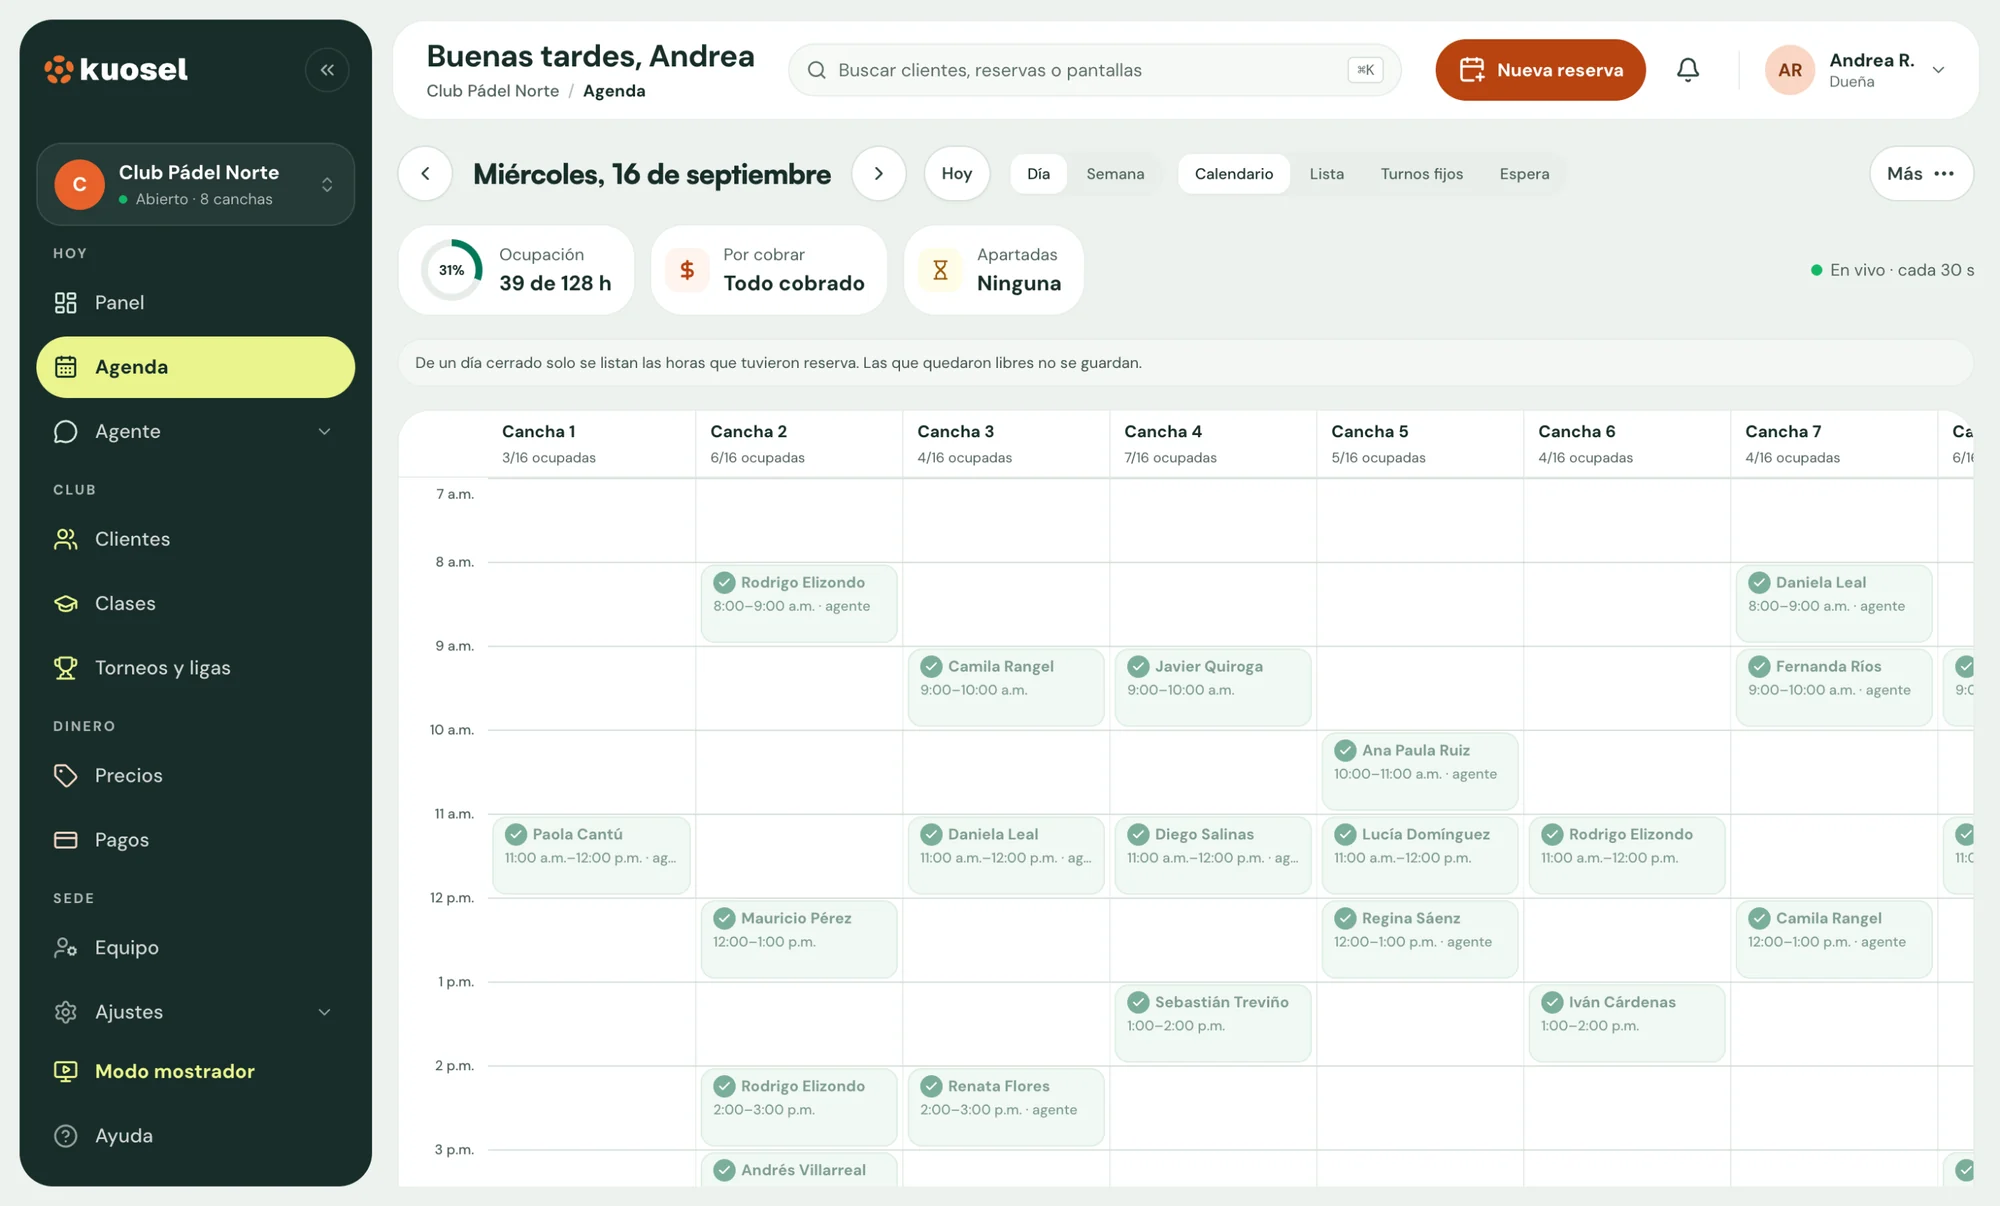The image size is (2000, 1206).
Task: Open Clientes in the sidebar
Action: (196, 539)
